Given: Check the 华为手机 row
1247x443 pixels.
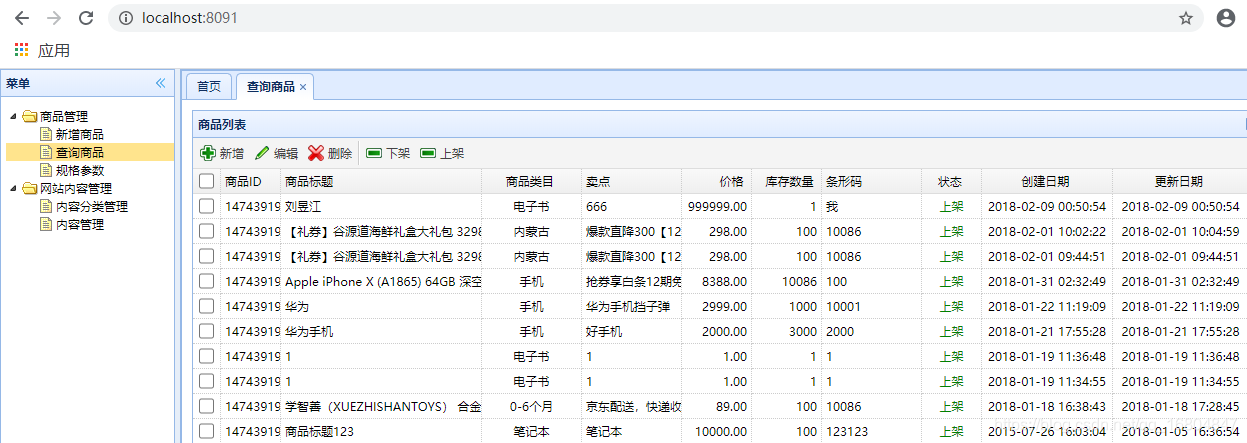Looking at the screenshot, I should click(x=206, y=331).
